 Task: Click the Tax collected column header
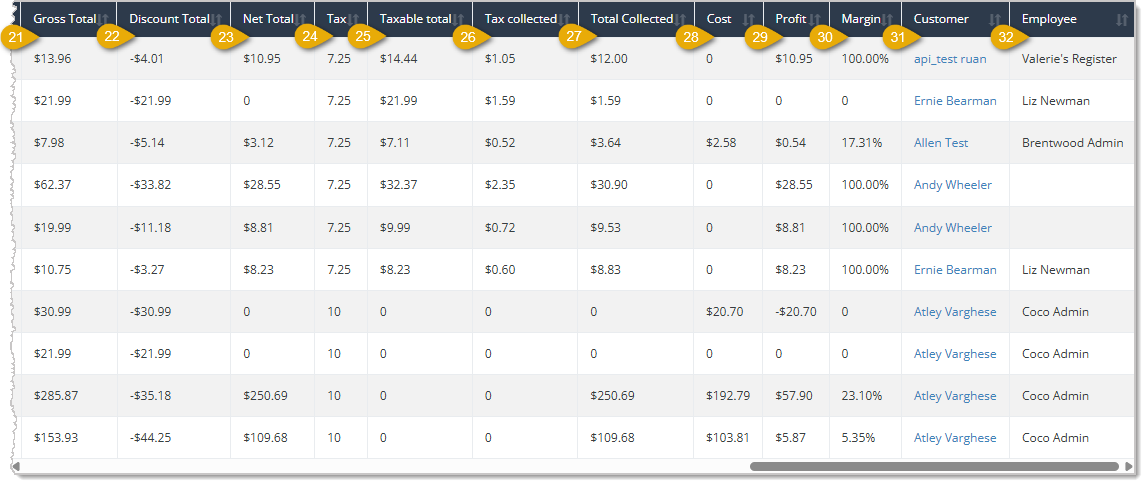[520, 19]
